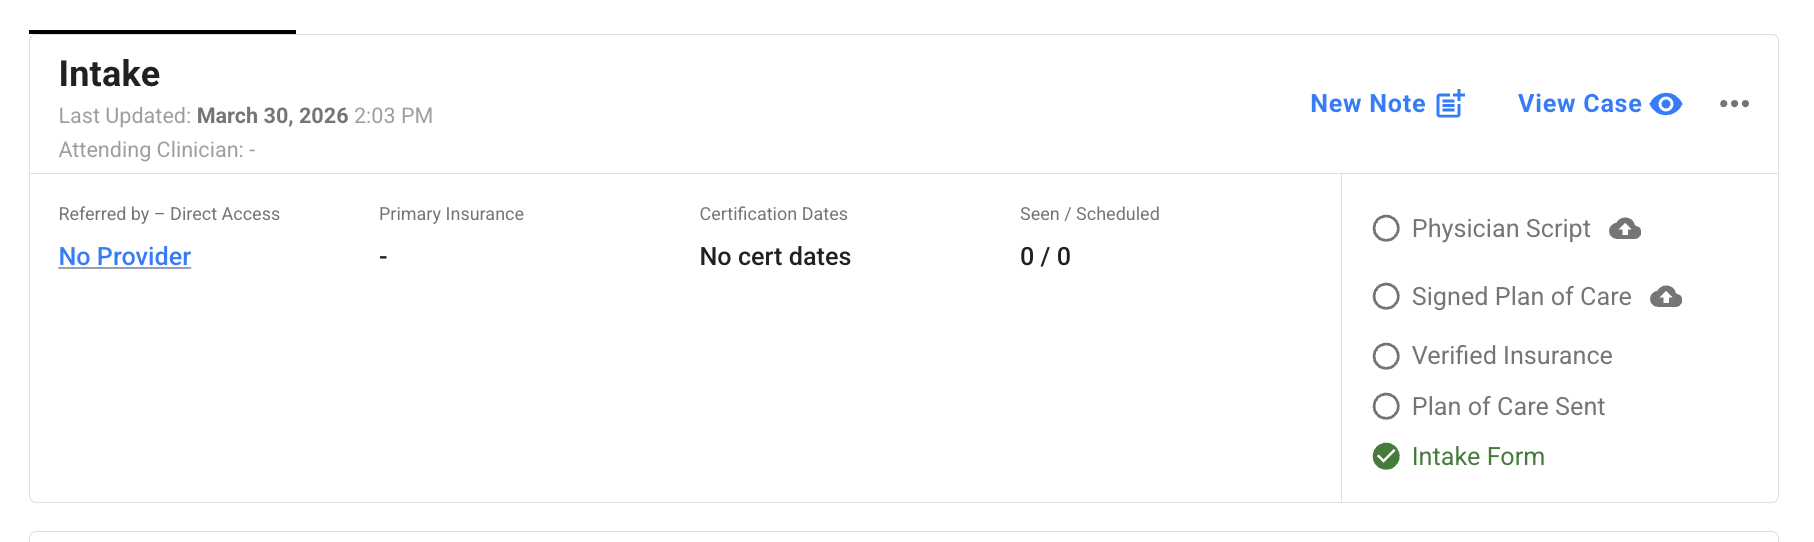
Task: Click the Intake case title heading
Action: pyautogui.click(x=109, y=74)
